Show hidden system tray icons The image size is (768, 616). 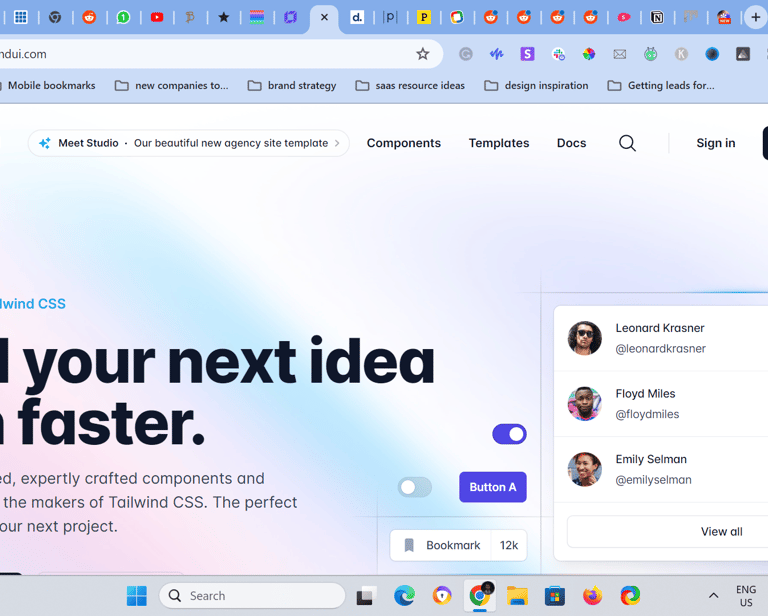tap(713, 596)
